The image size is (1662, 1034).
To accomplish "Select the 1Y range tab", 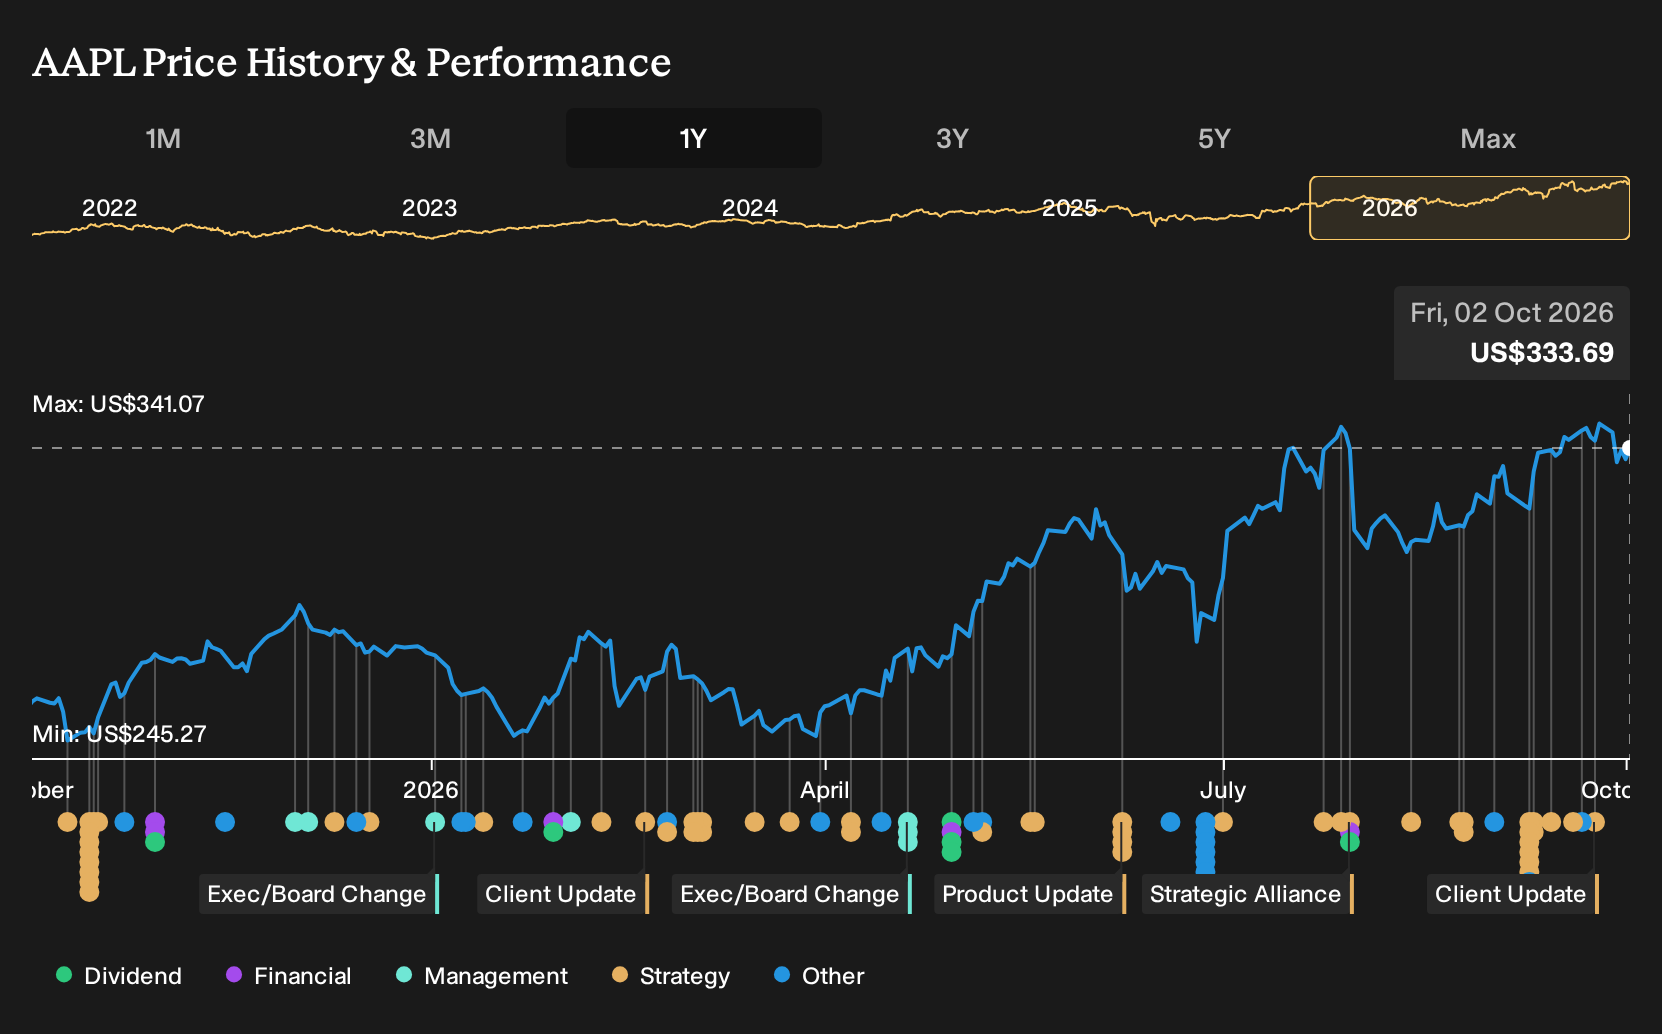I will point(693,138).
